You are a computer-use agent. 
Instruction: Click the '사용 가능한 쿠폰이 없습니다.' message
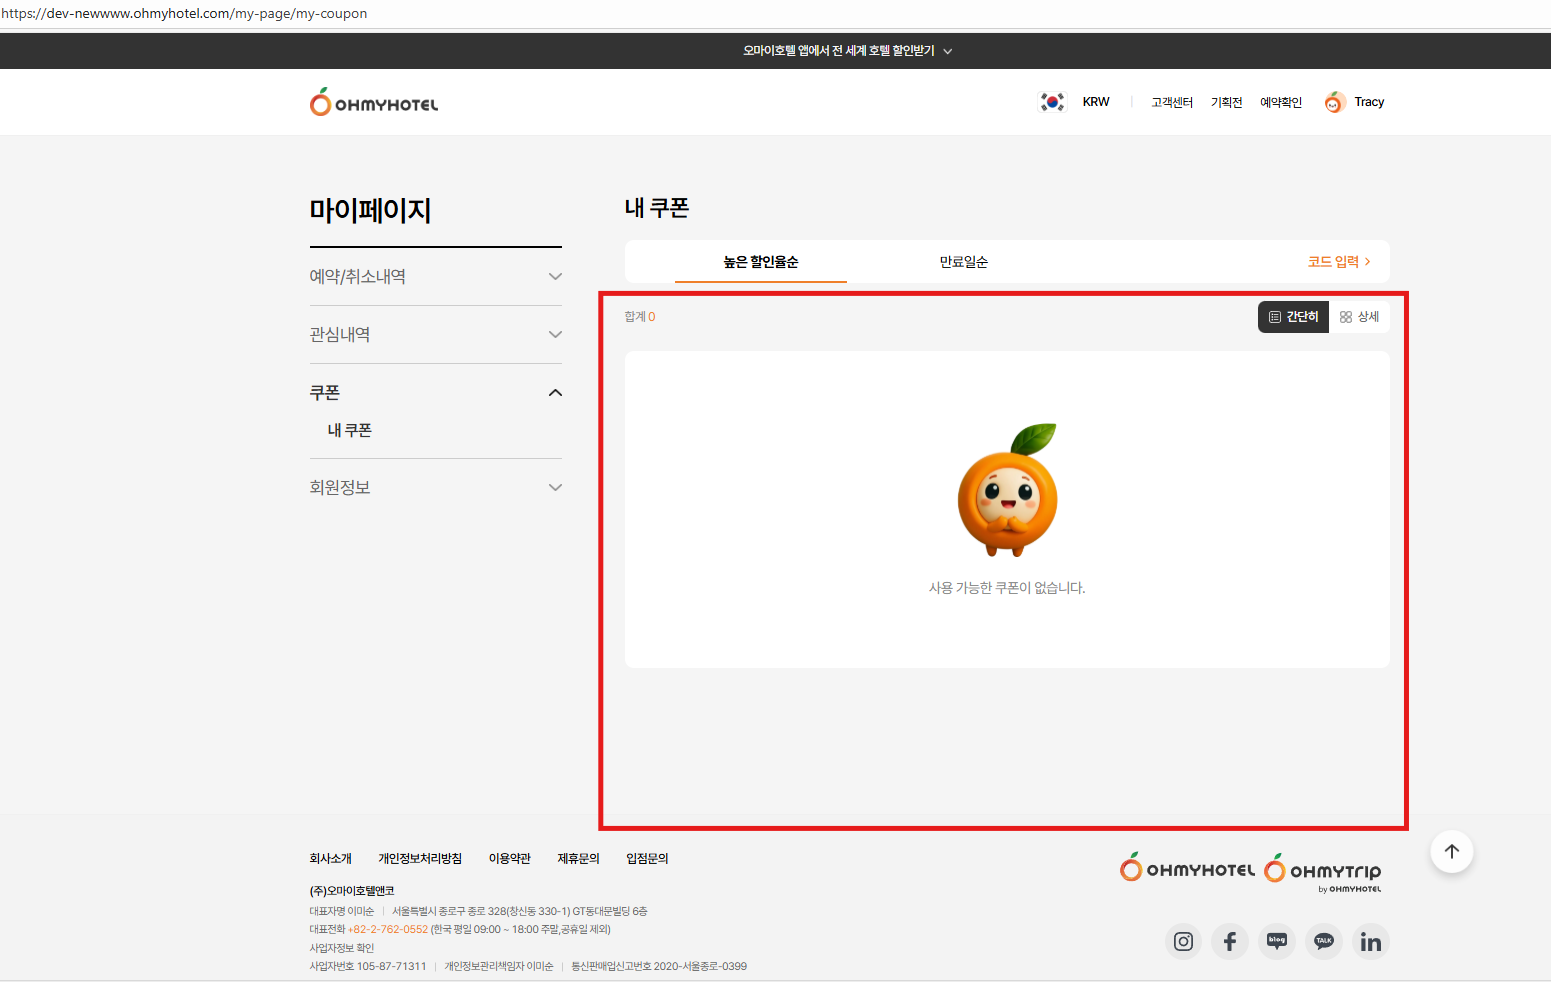(x=1007, y=588)
